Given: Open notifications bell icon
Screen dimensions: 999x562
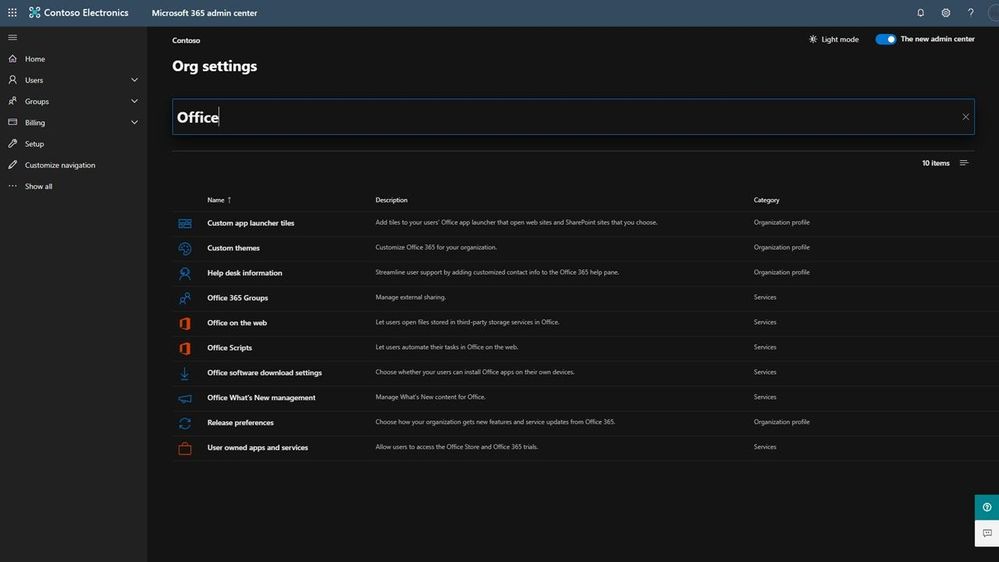Looking at the screenshot, I should [x=921, y=13].
